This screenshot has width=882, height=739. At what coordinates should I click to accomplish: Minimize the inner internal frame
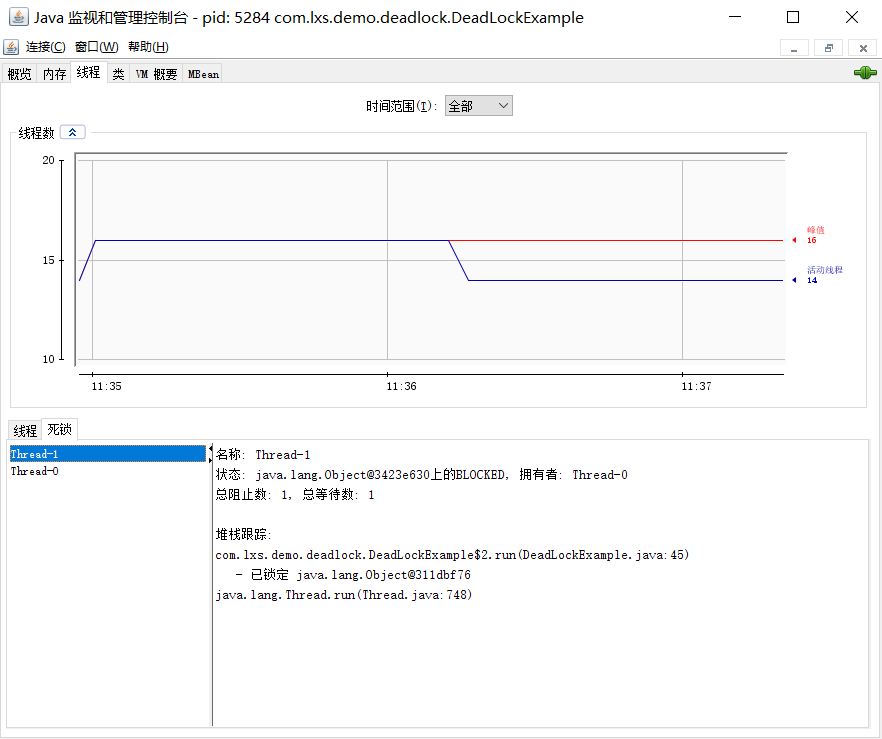[x=794, y=48]
